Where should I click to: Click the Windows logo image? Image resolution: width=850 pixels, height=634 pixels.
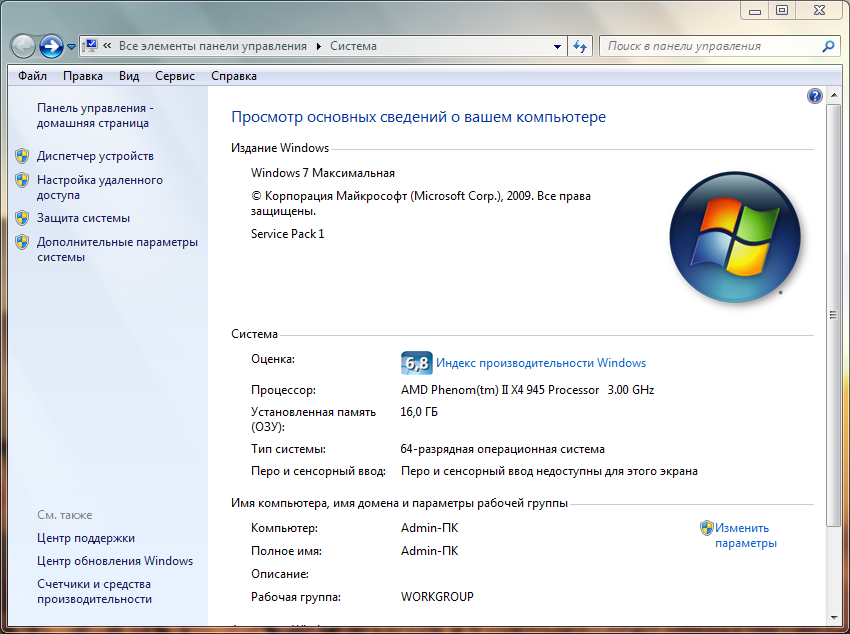(735, 237)
